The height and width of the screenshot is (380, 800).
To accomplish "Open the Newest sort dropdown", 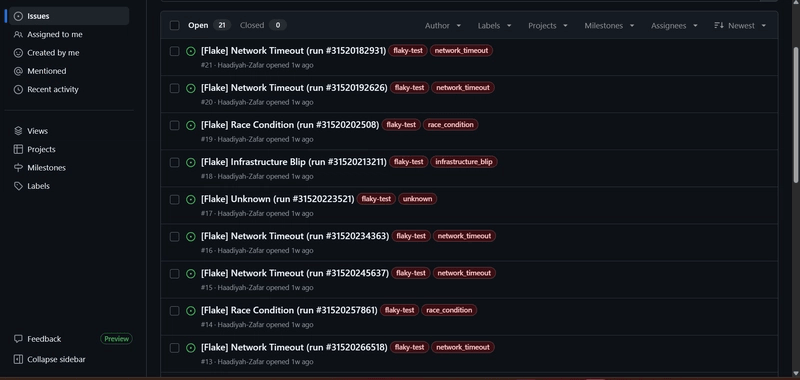I will [x=740, y=26].
